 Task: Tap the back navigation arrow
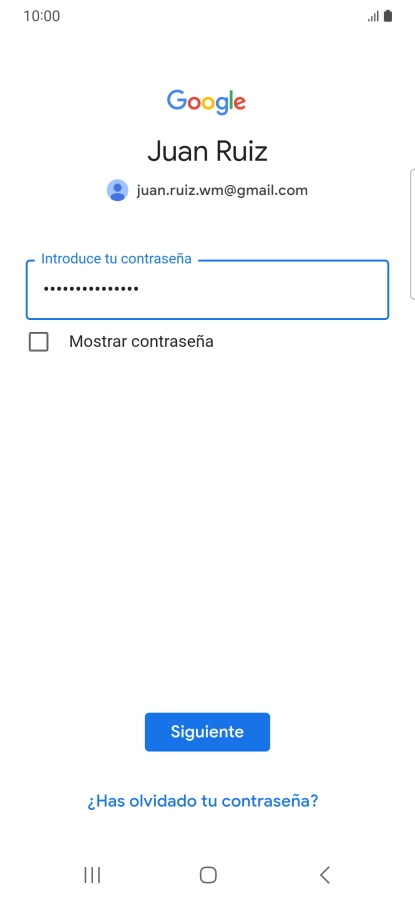tap(324, 875)
